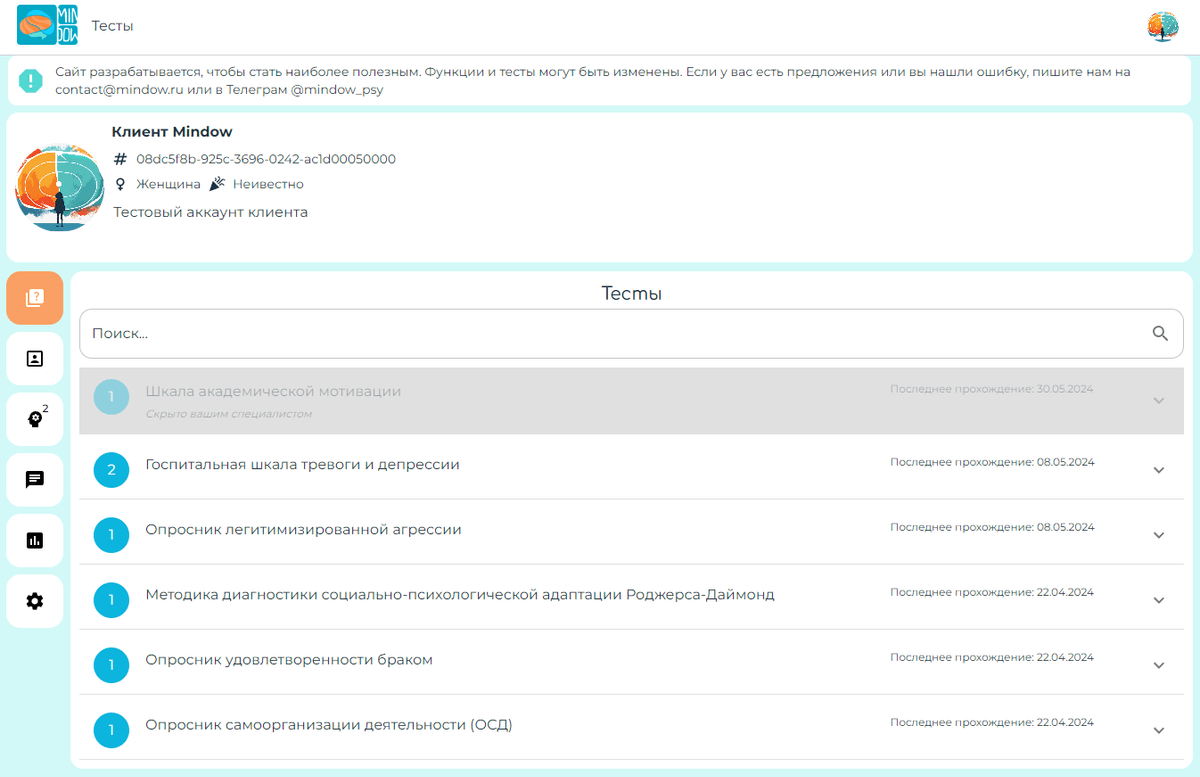Click the hash icon beside the client ID
Screen dimensions: 1200x777
tap(121, 159)
